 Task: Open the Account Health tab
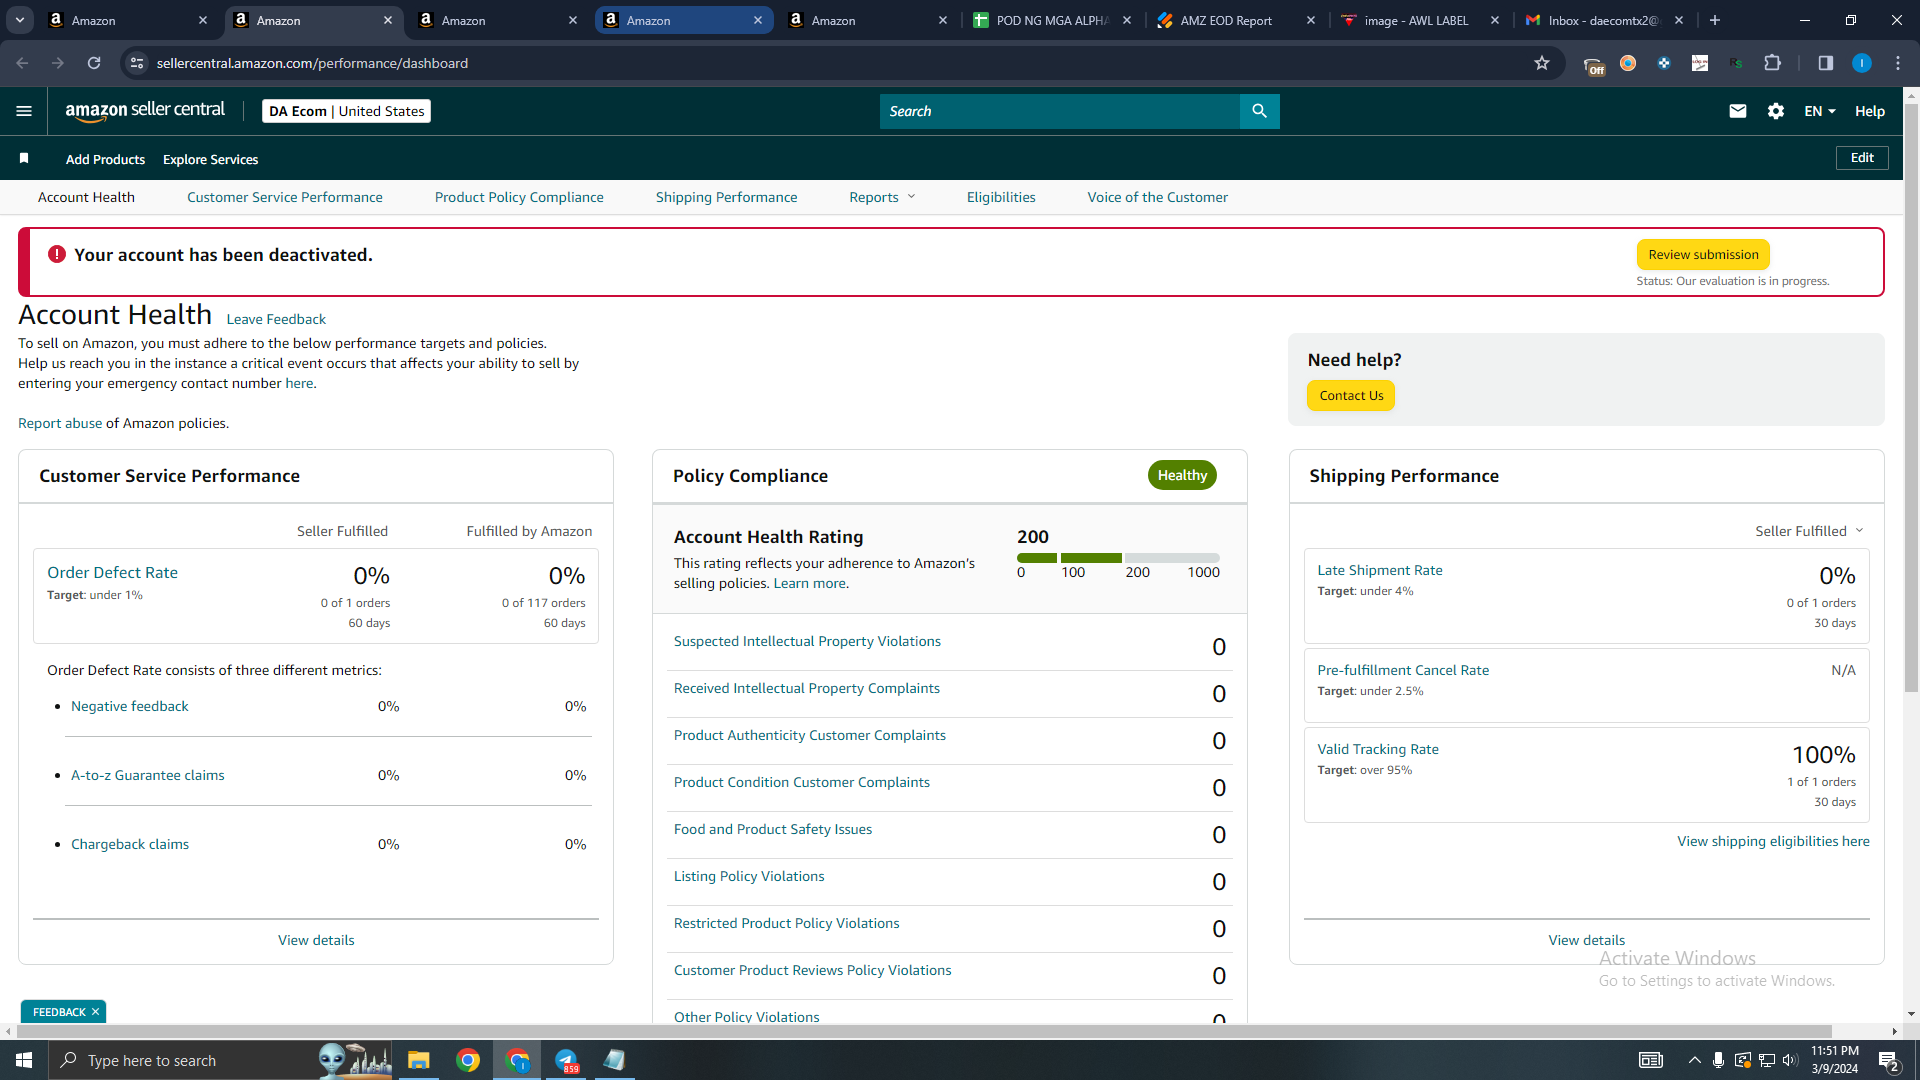point(86,197)
